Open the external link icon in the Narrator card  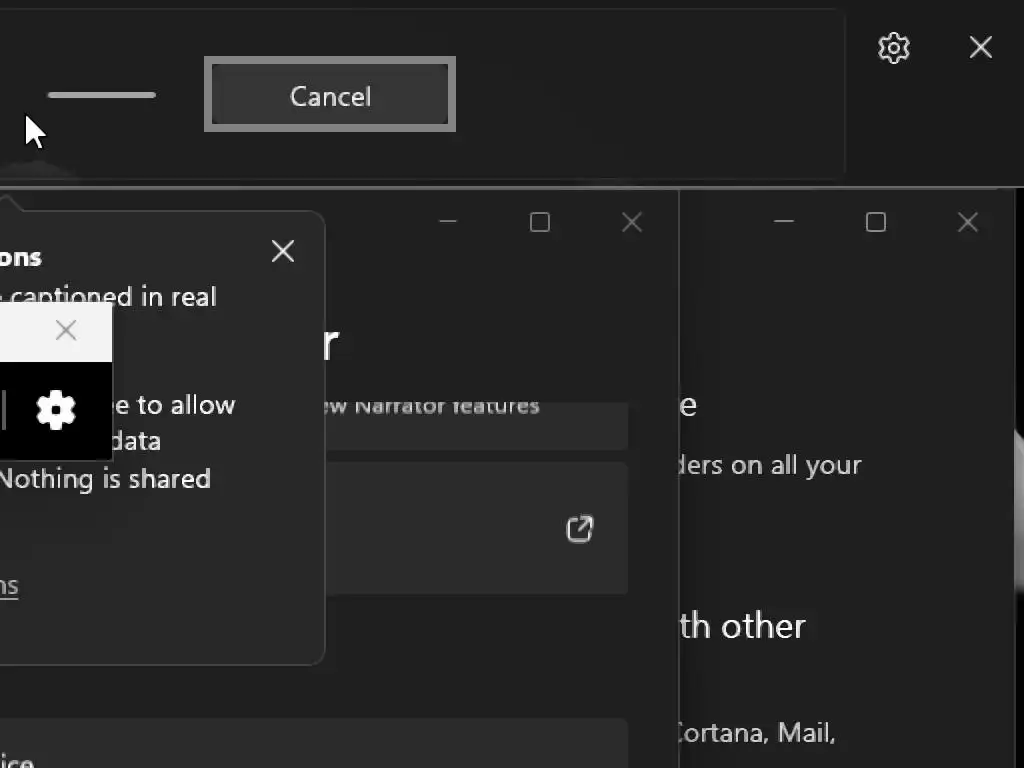pos(580,529)
